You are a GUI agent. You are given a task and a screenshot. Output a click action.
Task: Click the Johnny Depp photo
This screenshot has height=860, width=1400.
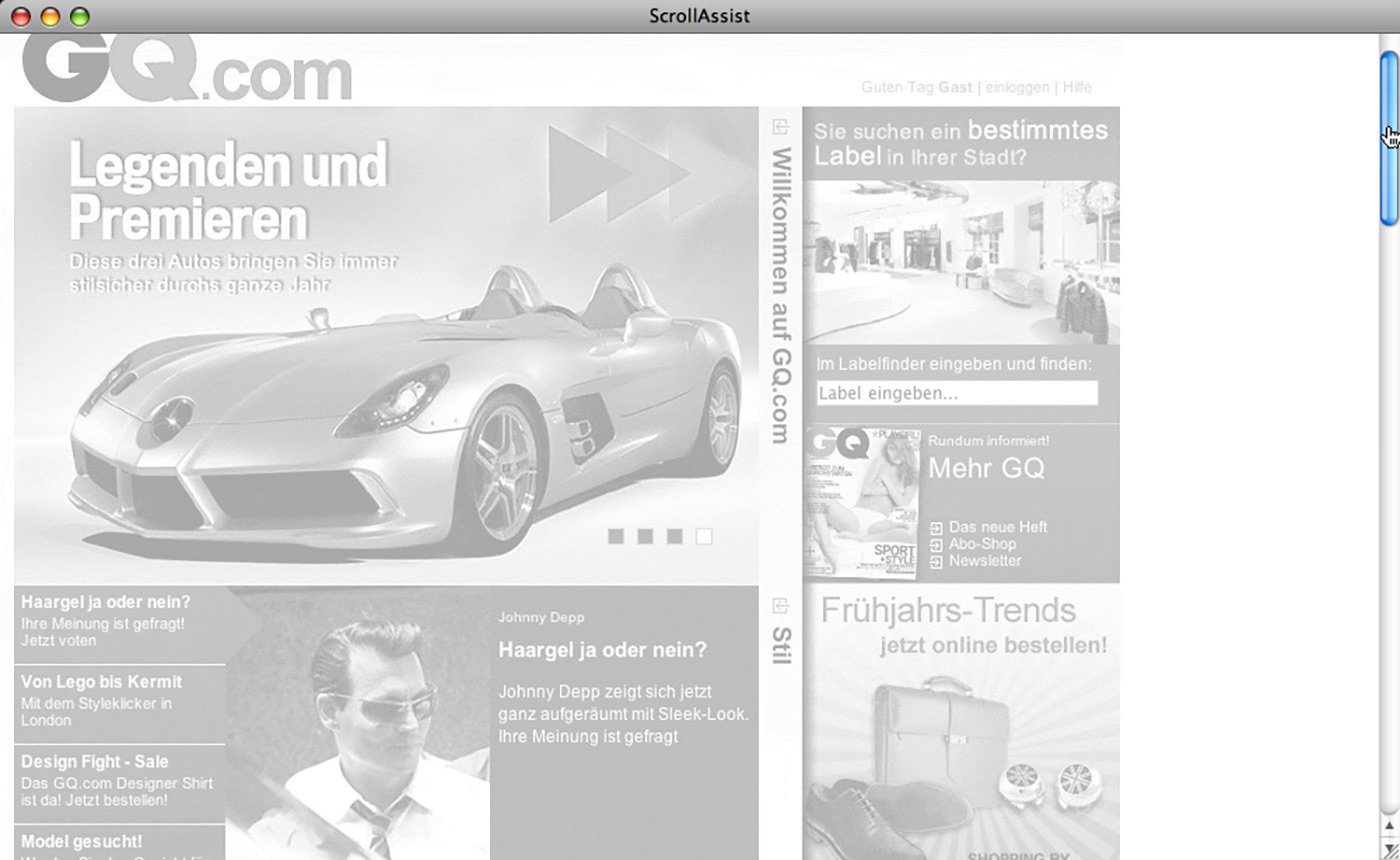[x=358, y=723]
